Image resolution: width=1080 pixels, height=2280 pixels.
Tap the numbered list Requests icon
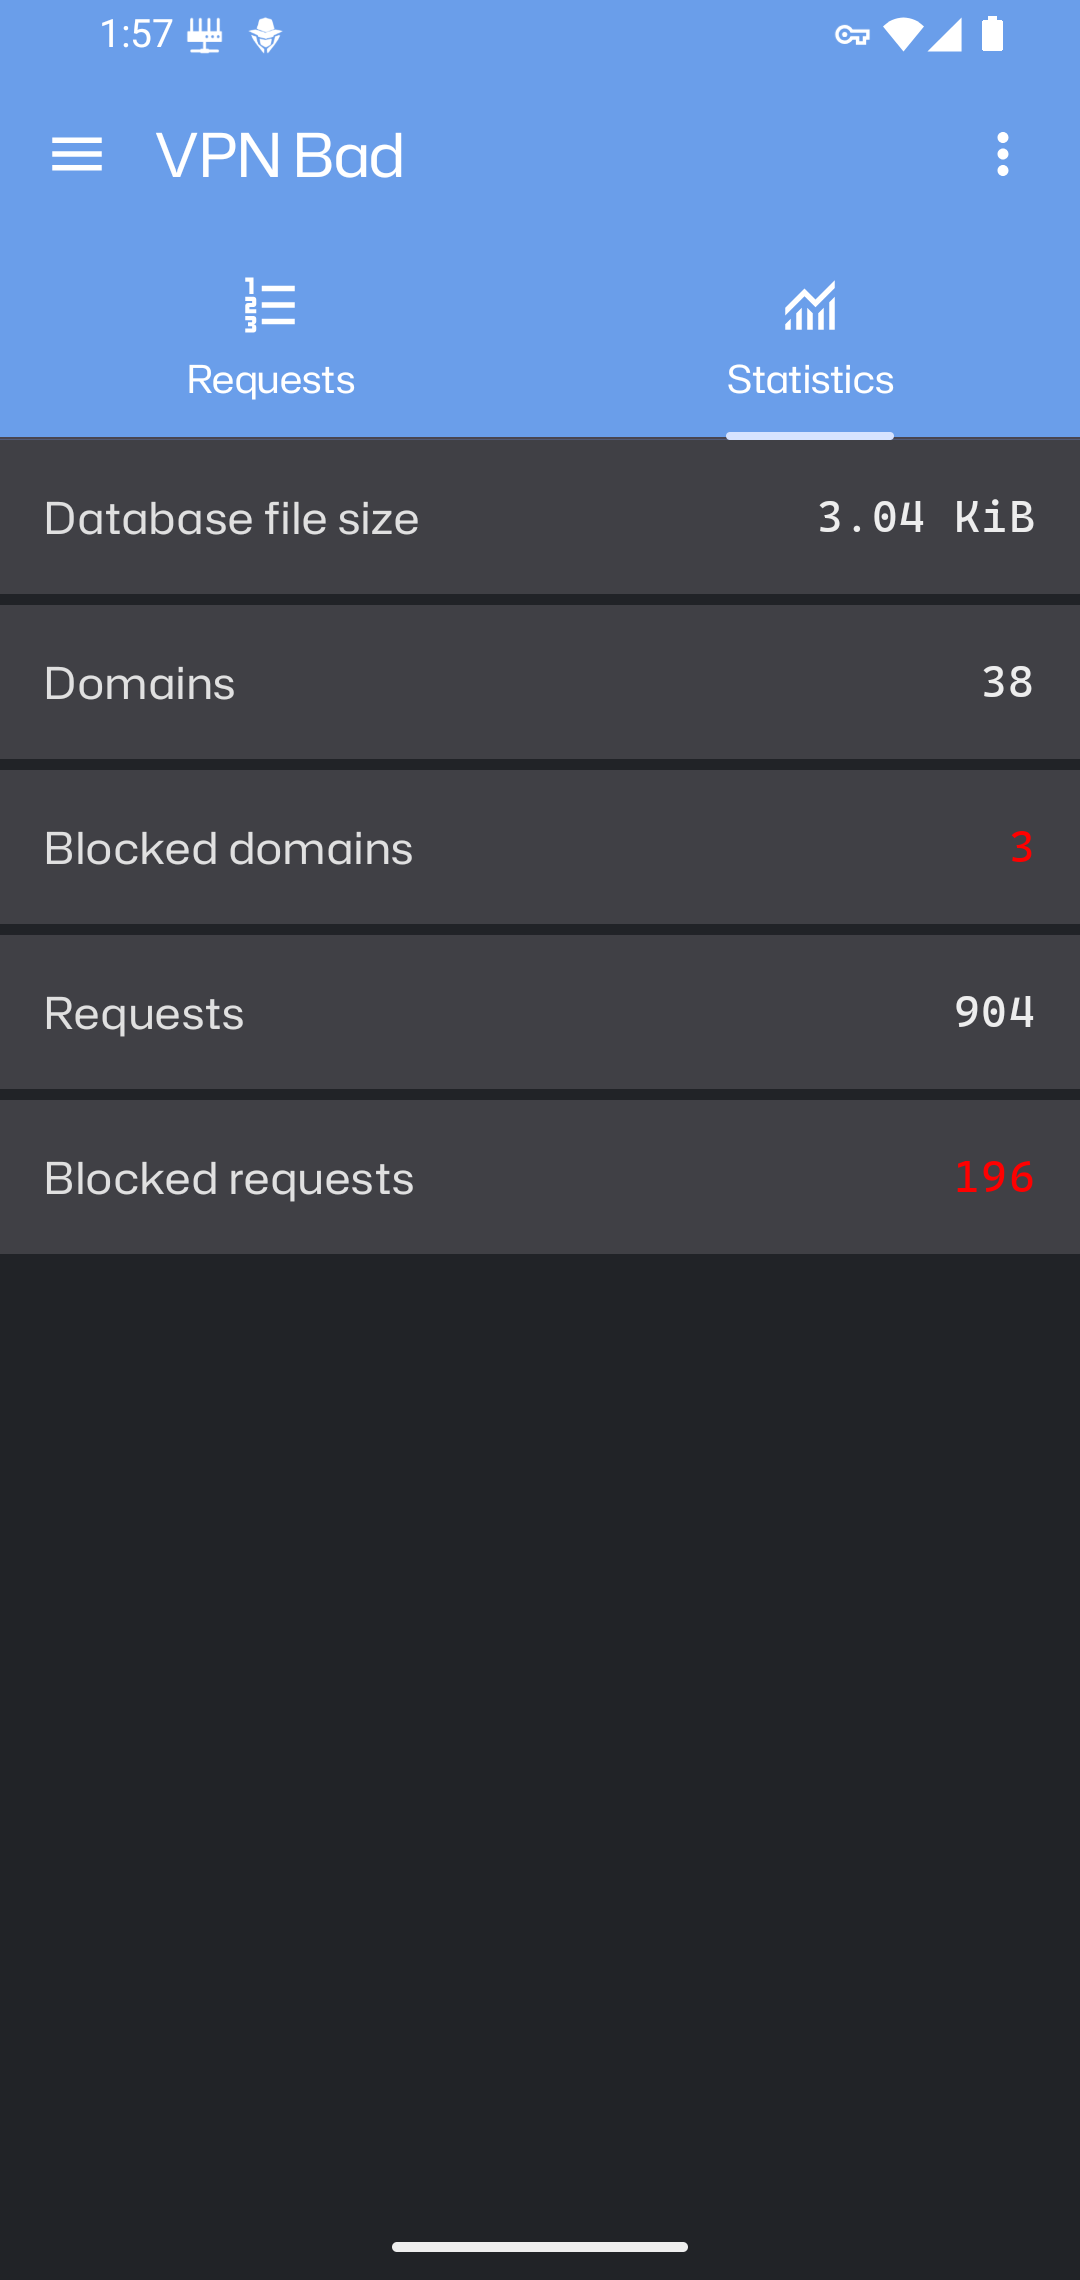coord(270,305)
